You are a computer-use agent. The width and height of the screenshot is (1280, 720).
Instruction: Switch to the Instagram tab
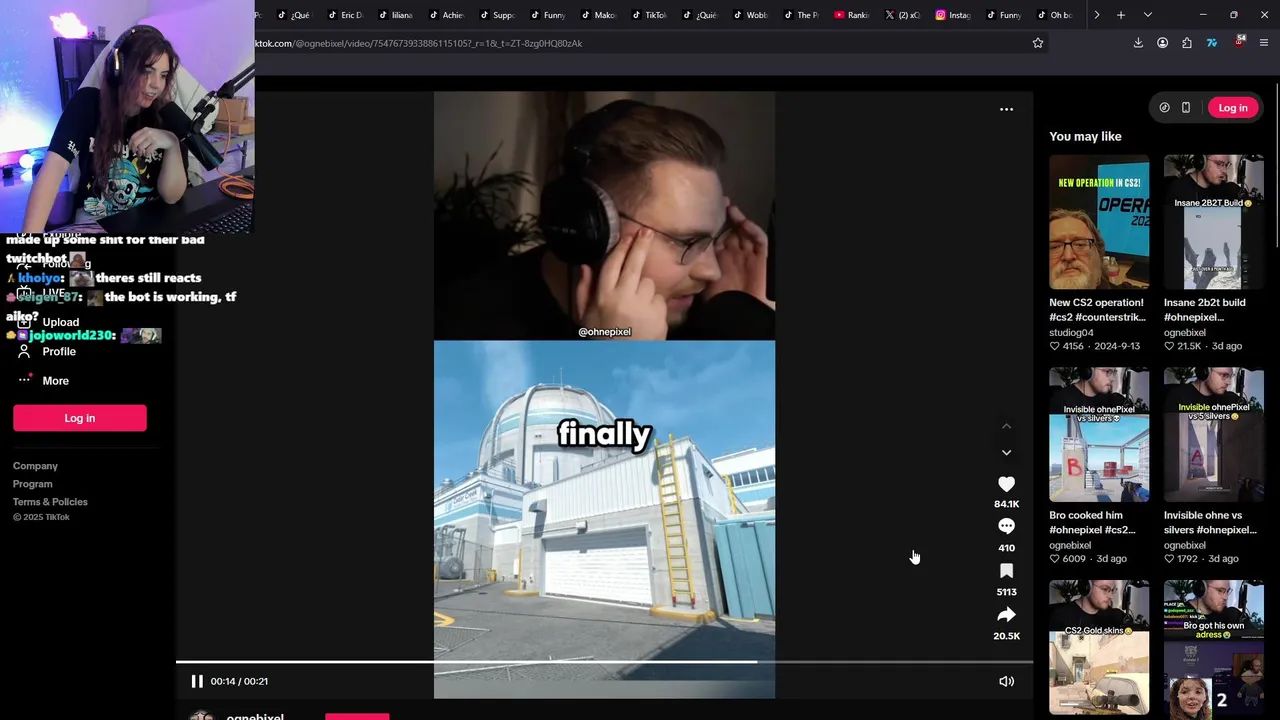pyautogui.click(x=954, y=15)
